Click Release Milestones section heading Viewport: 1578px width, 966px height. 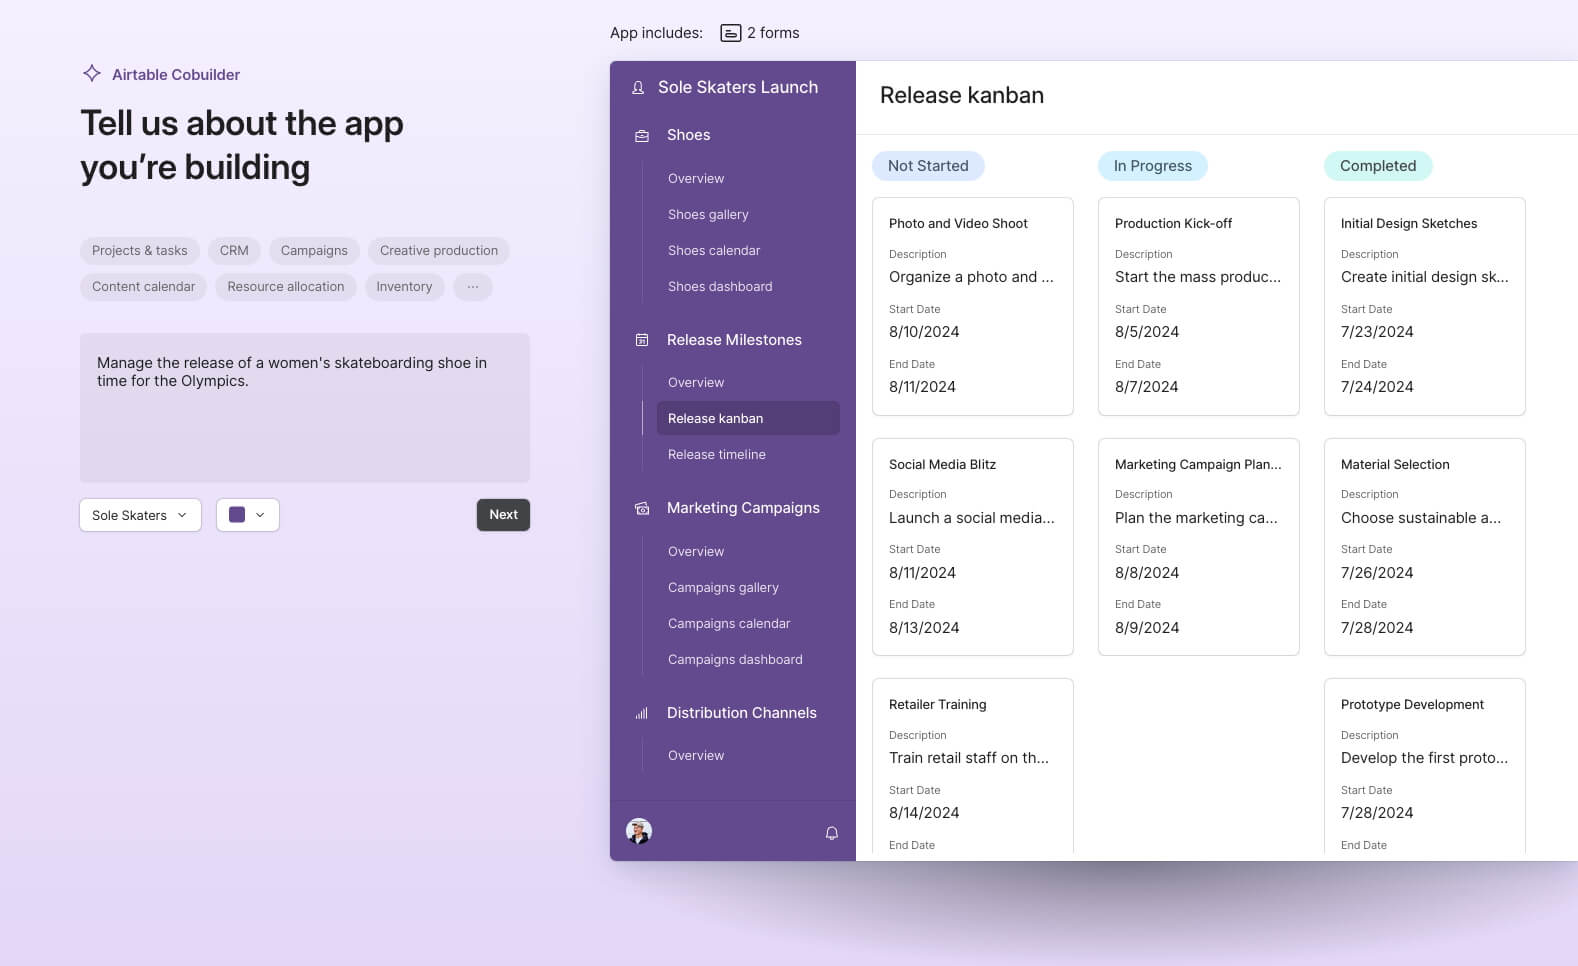734,340
